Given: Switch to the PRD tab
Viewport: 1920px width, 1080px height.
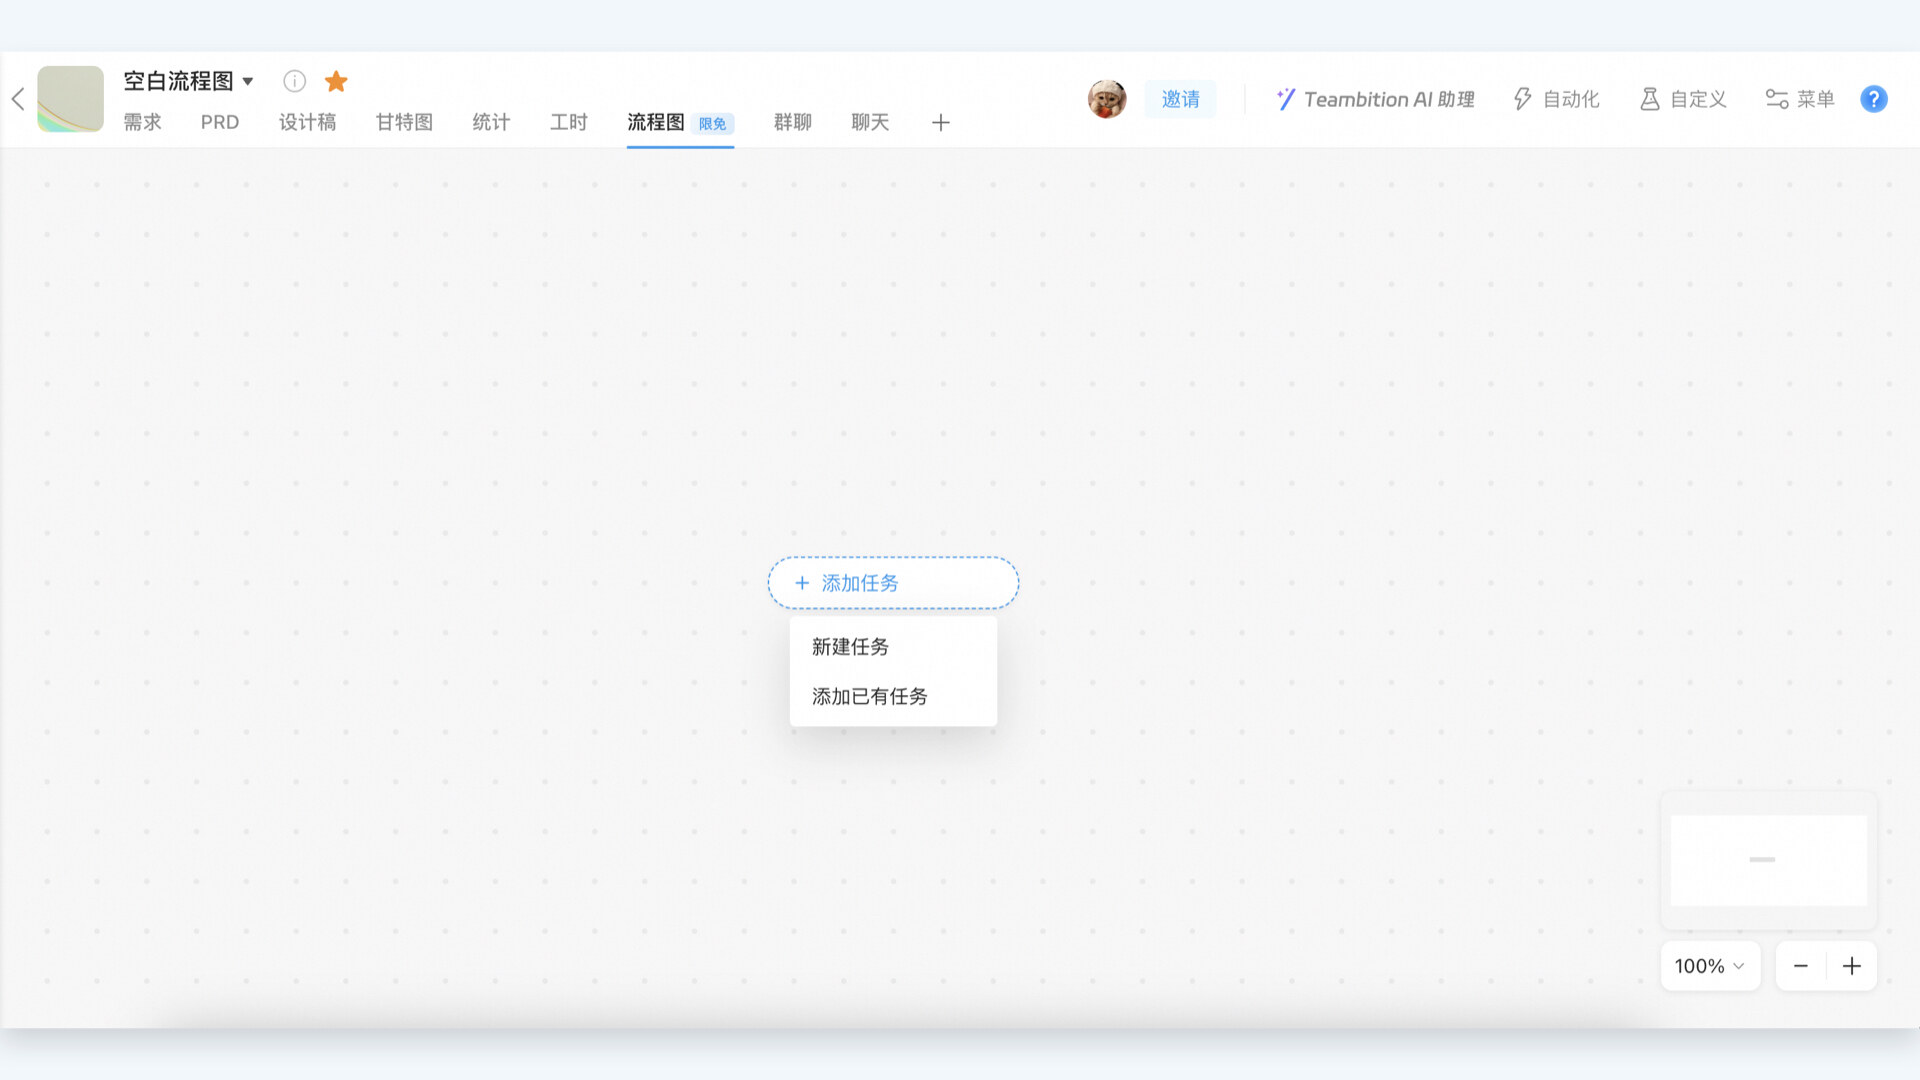Looking at the screenshot, I should coord(220,122).
